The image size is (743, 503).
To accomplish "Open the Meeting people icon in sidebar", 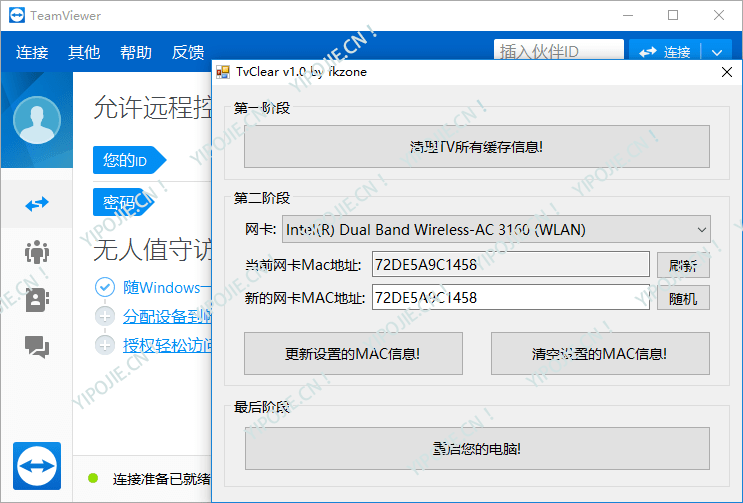I will (x=37, y=252).
